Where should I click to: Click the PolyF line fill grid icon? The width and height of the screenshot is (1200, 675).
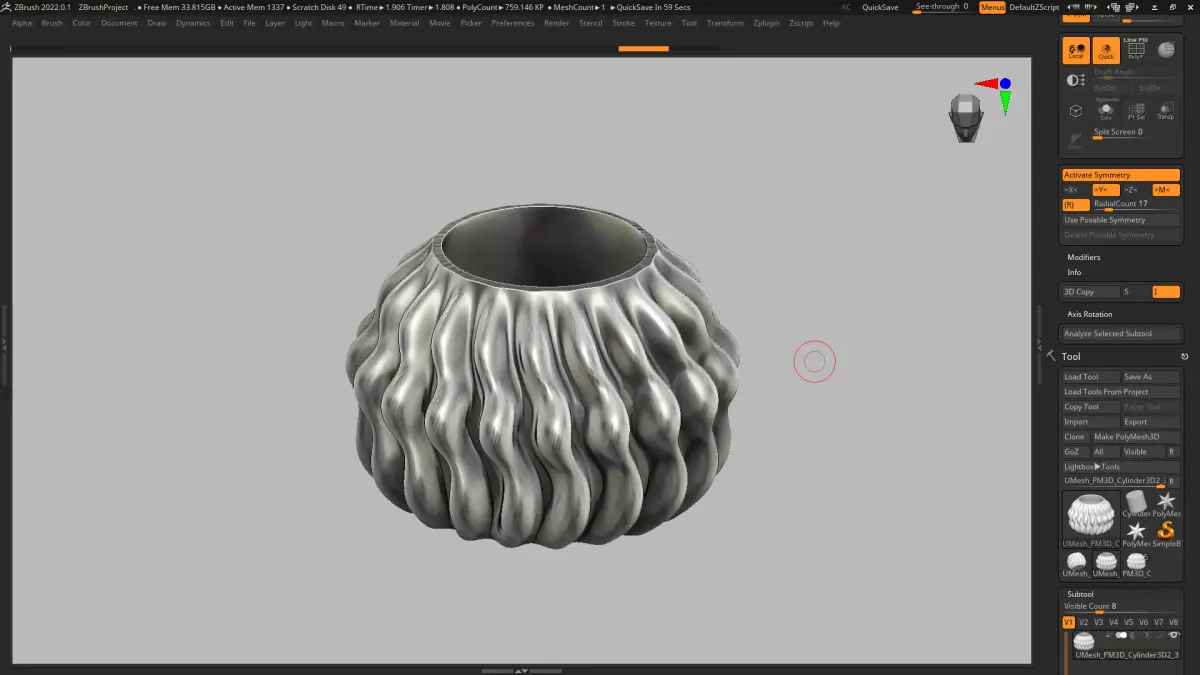pyautogui.click(x=1136, y=50)
